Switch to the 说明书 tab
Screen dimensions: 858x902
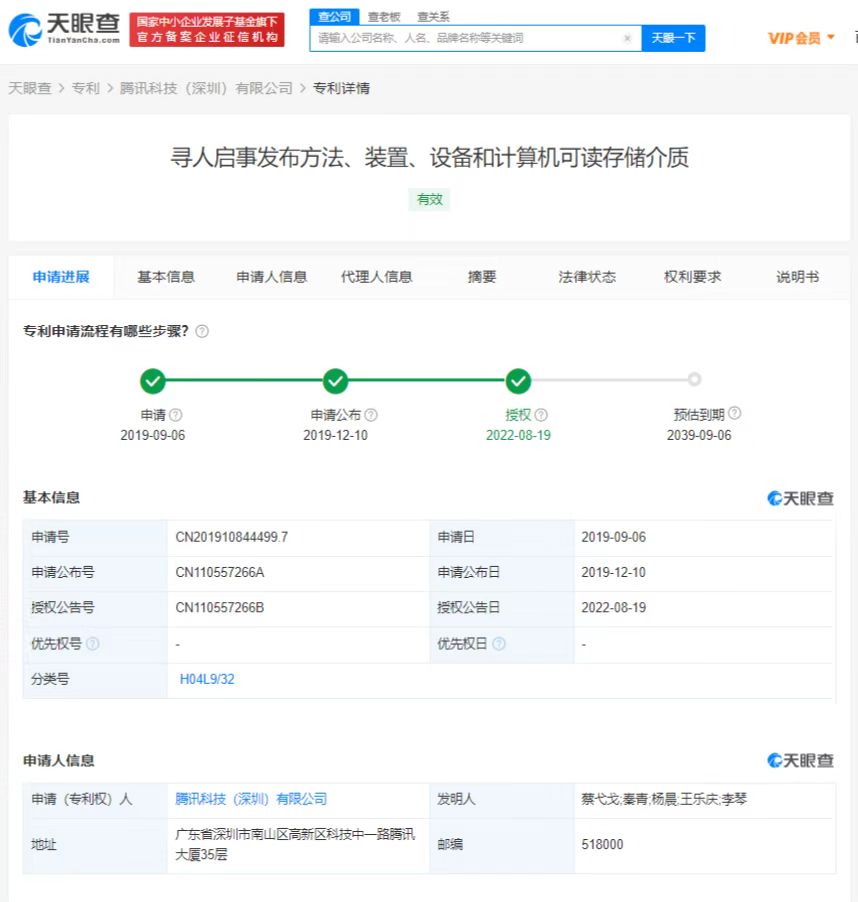click(x=797, y=277)
